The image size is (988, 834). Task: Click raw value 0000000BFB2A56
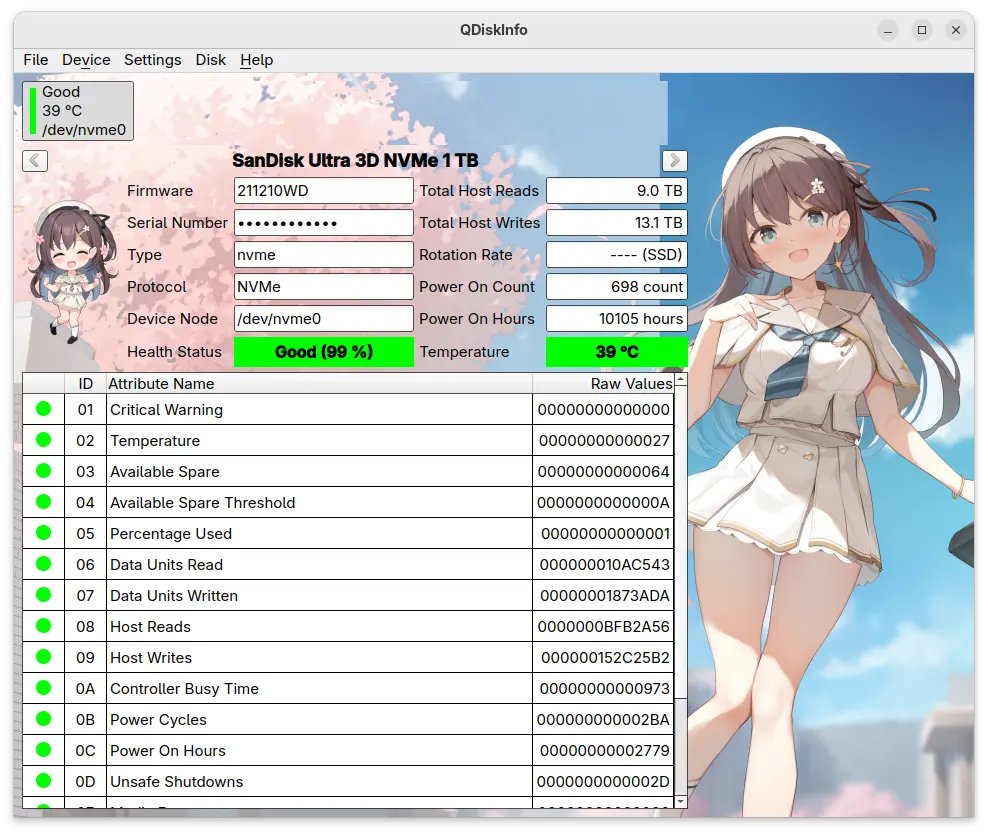[x=603, y=626]
